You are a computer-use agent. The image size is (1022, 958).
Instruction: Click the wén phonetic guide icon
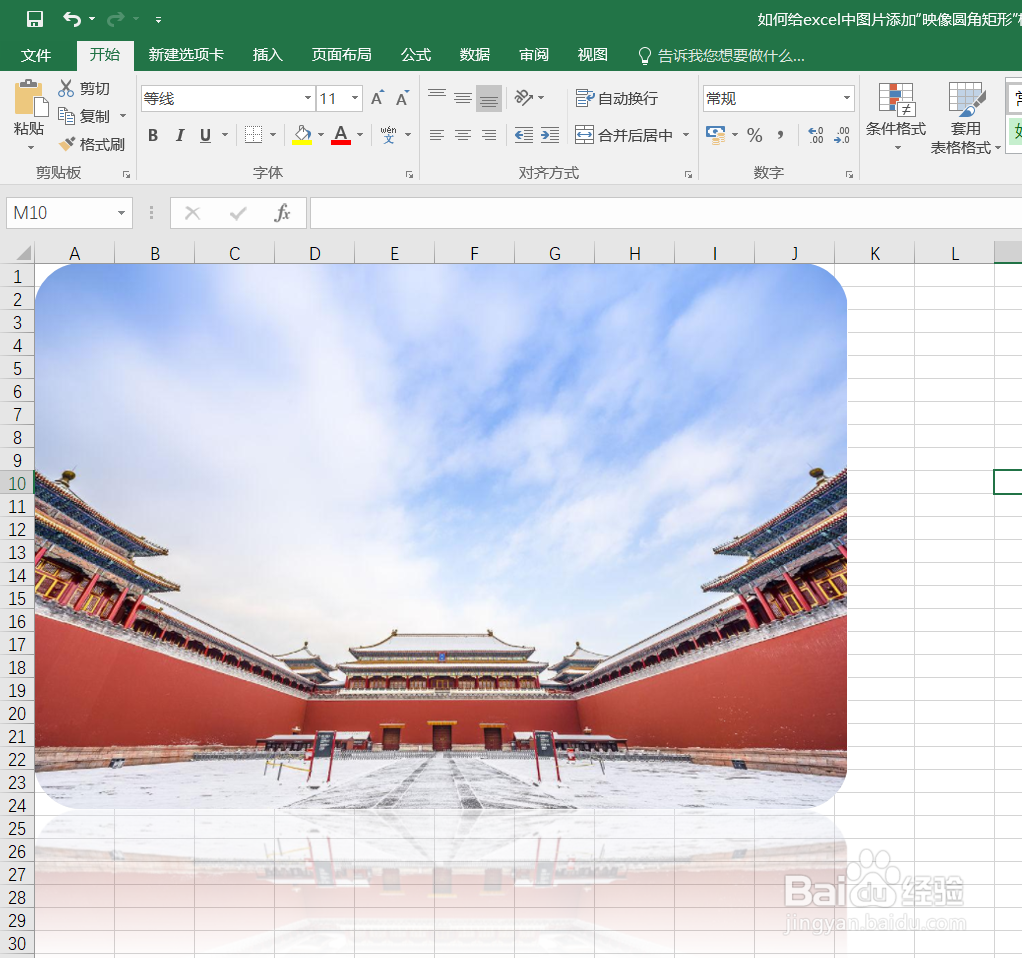(388, 135)
